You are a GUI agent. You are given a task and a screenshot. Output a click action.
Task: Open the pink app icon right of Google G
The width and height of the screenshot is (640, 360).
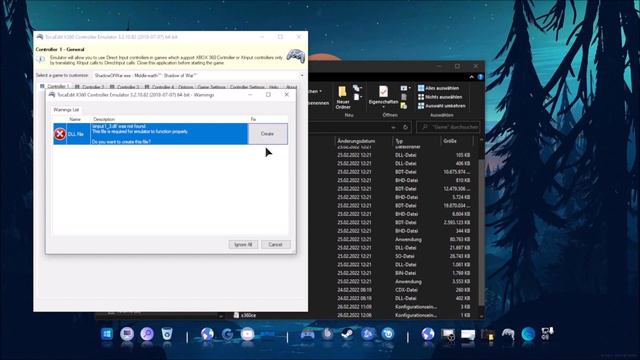coord(247,334)
